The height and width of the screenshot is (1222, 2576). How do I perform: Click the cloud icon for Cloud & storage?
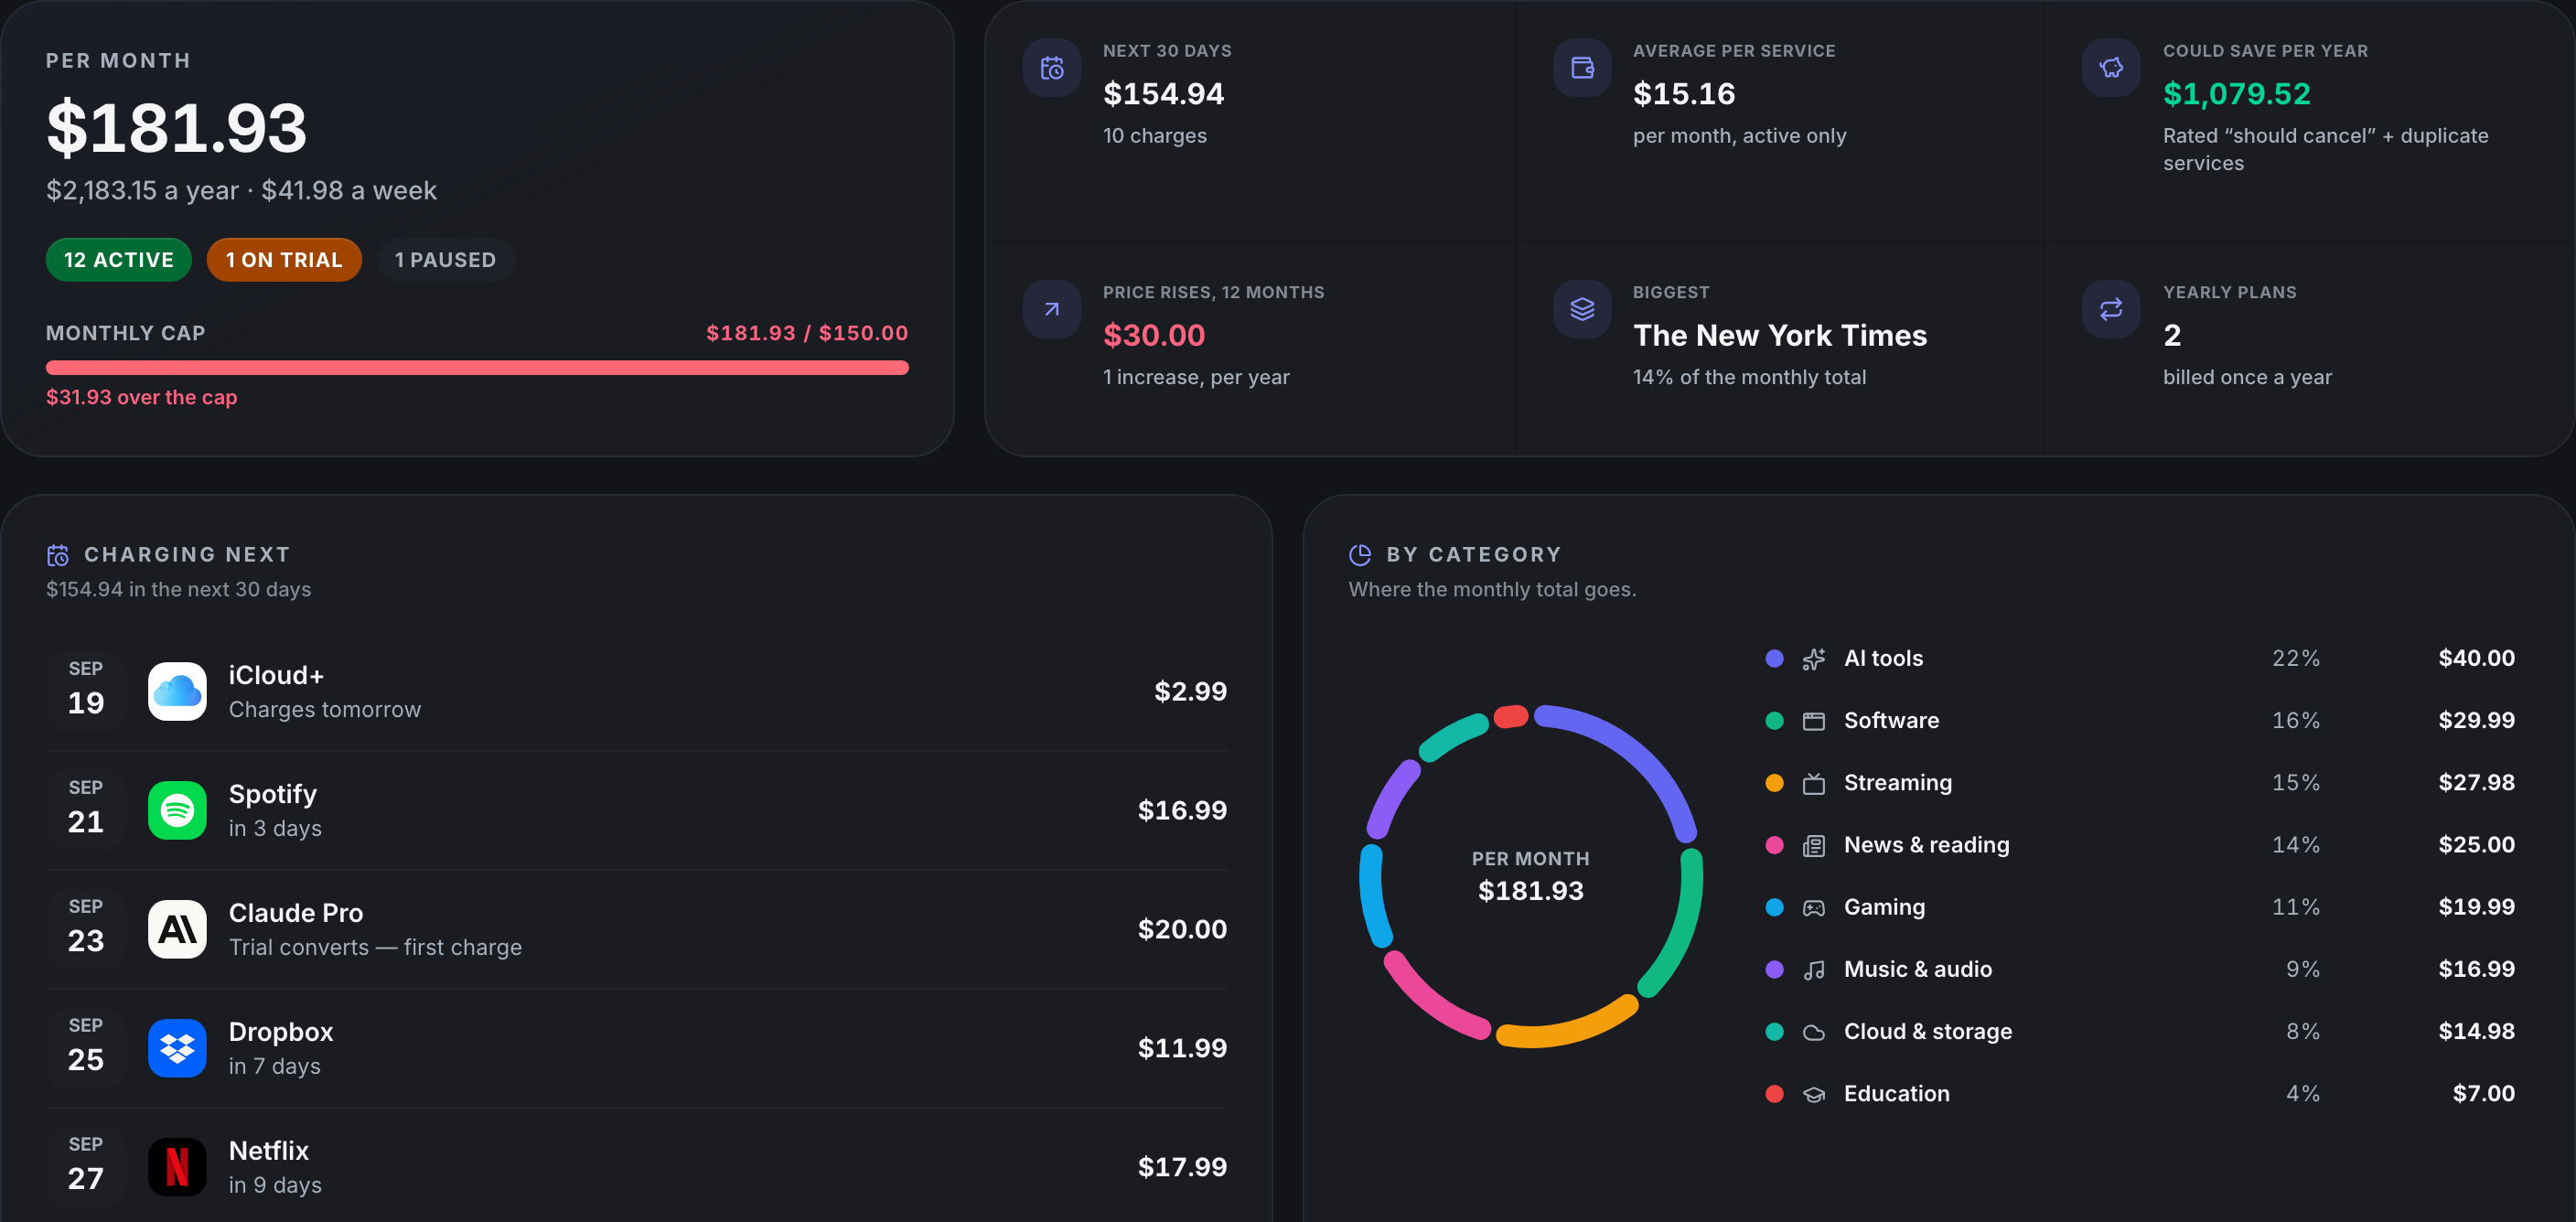1814,1032
